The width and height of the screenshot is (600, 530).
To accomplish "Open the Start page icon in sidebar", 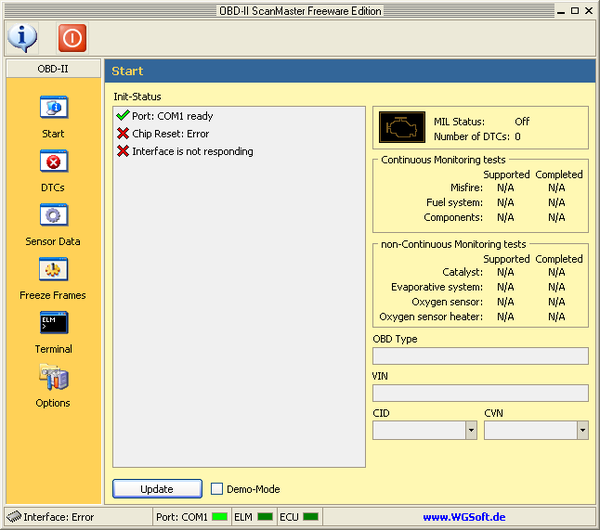I will 53,108.
